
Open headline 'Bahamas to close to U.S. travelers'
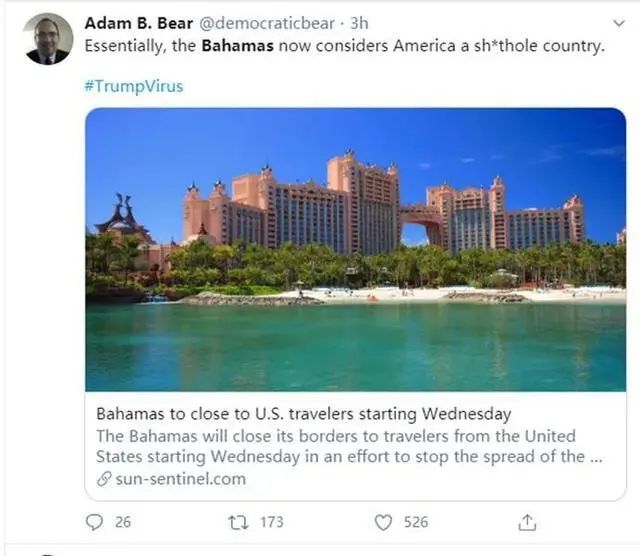coord(303,414)
